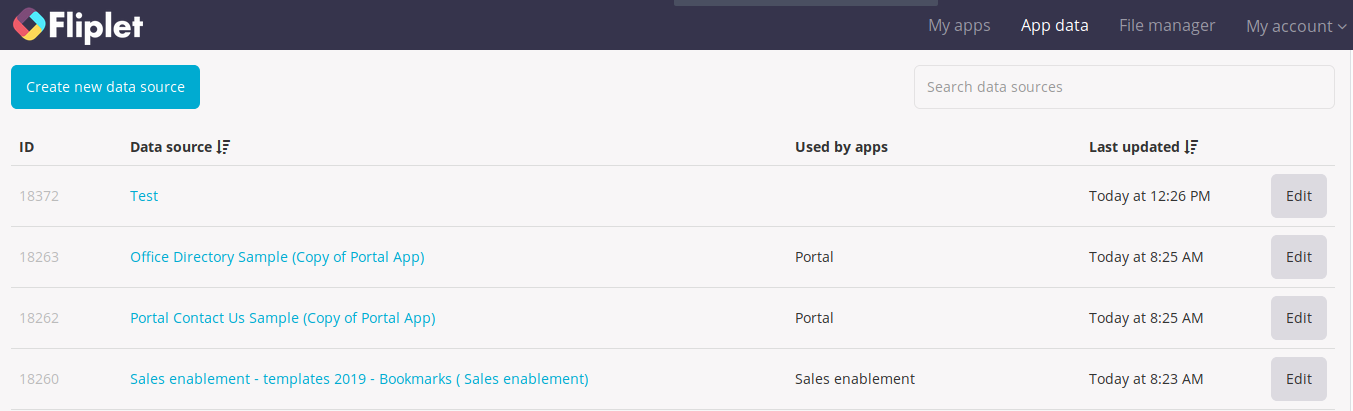
Task: Open Sales enablement Bookmarks data source
Action: tap(359, 379)
